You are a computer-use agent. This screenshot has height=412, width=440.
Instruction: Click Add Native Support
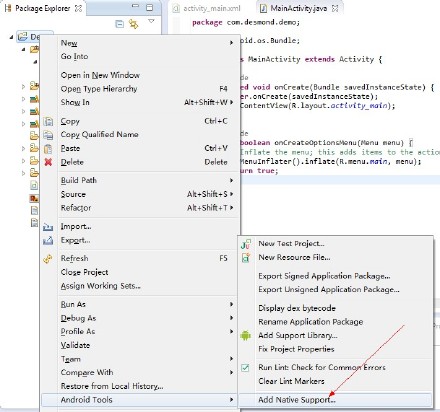point(335,400)
